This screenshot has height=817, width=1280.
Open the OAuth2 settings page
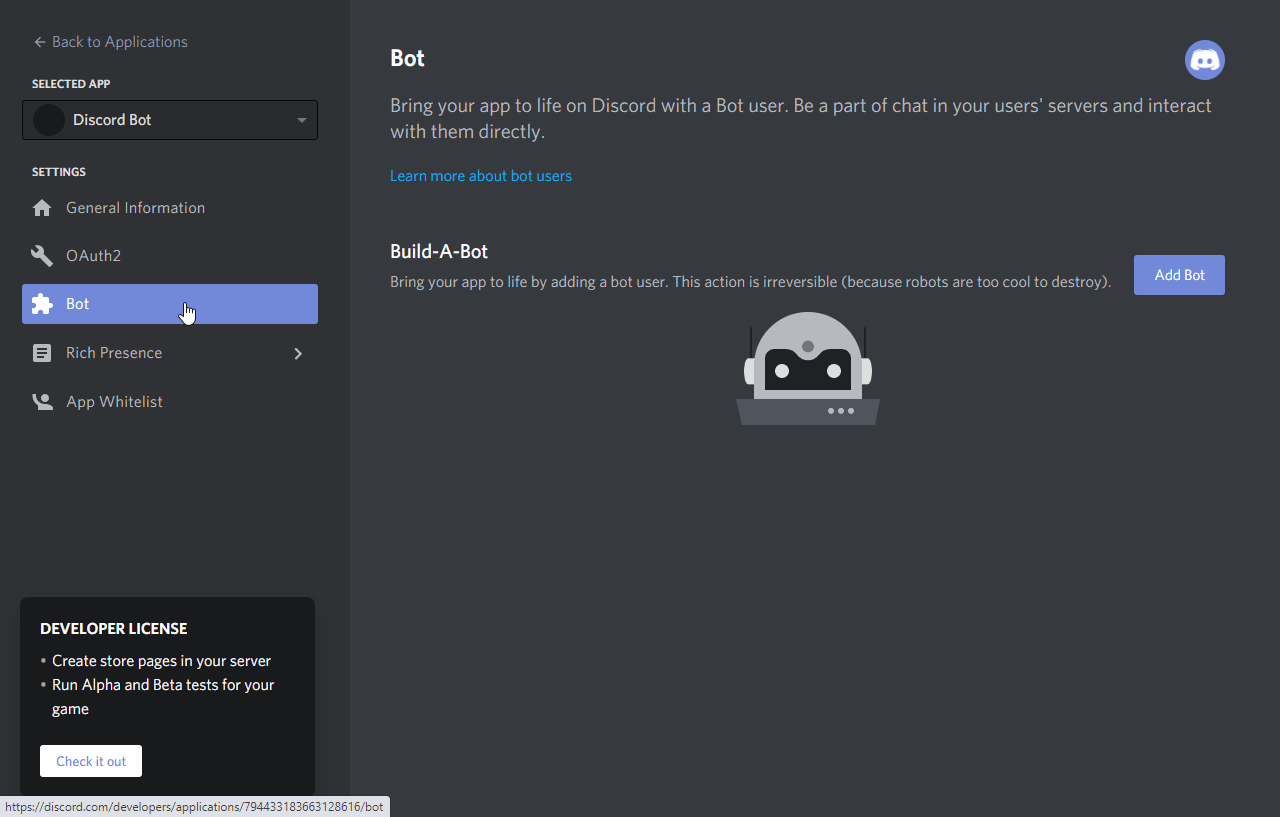point(170,256)
